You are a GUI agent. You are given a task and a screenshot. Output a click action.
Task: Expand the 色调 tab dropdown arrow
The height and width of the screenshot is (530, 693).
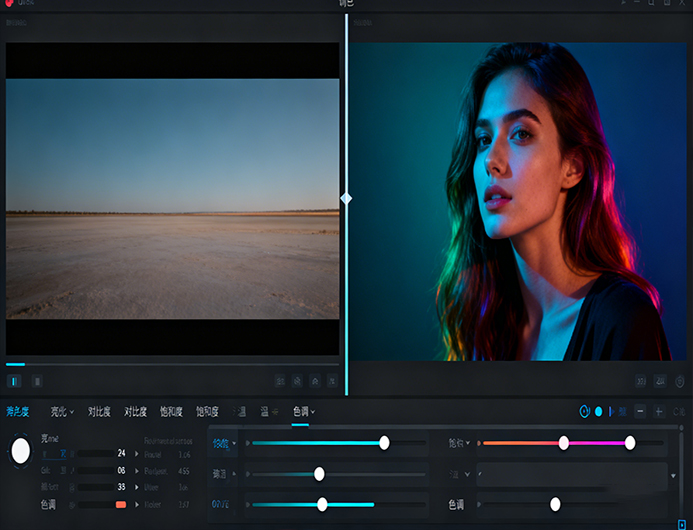pos(313,411)
